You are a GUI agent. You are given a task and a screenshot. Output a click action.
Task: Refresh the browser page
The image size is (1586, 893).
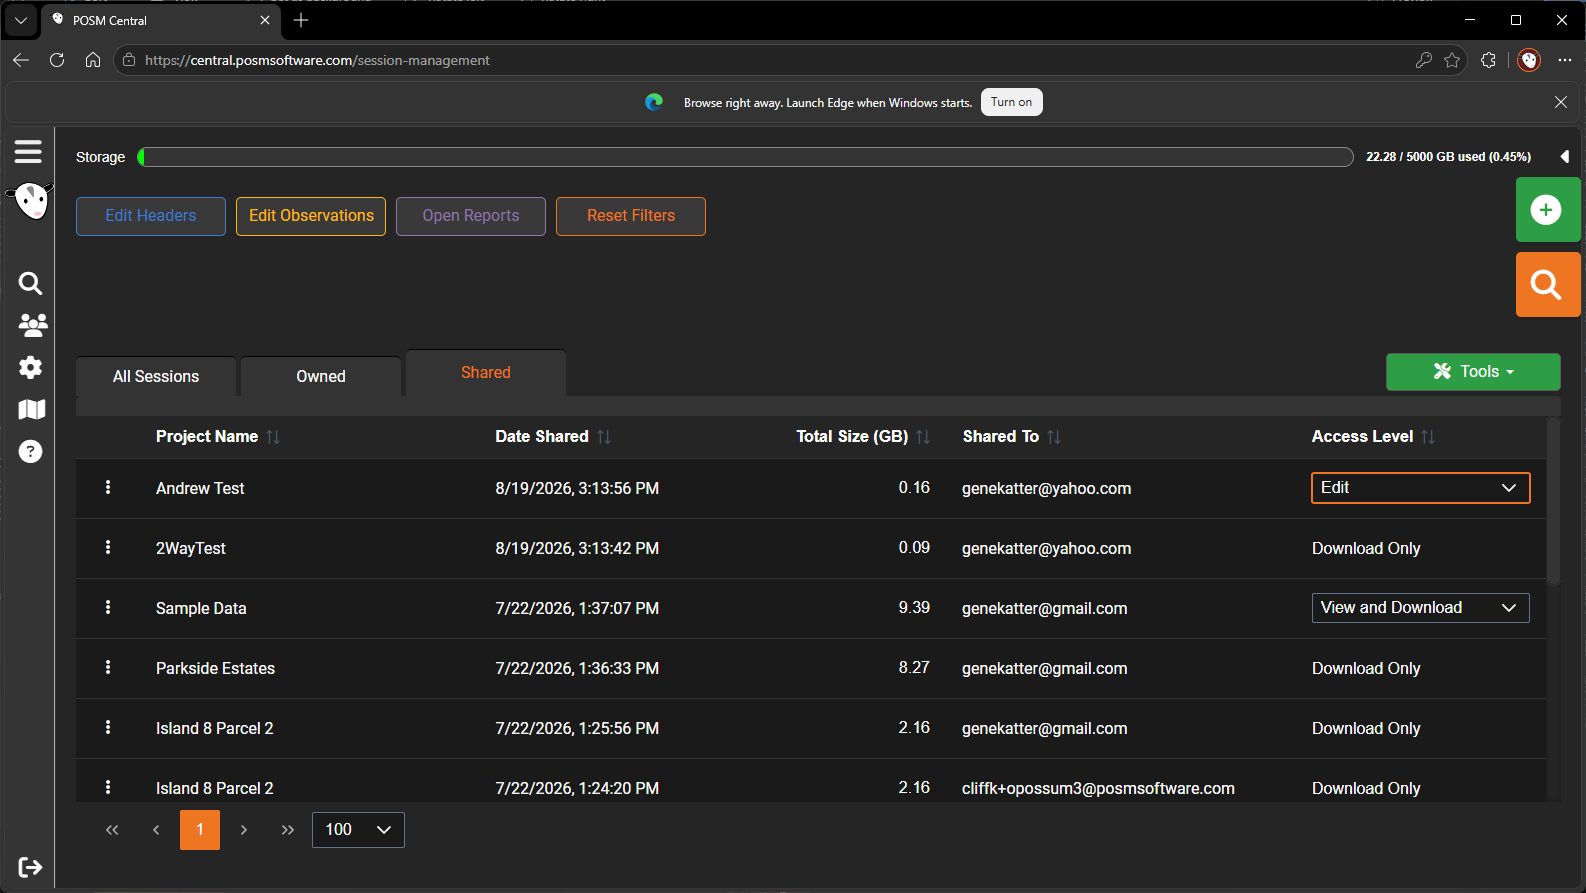pos(57,60)
